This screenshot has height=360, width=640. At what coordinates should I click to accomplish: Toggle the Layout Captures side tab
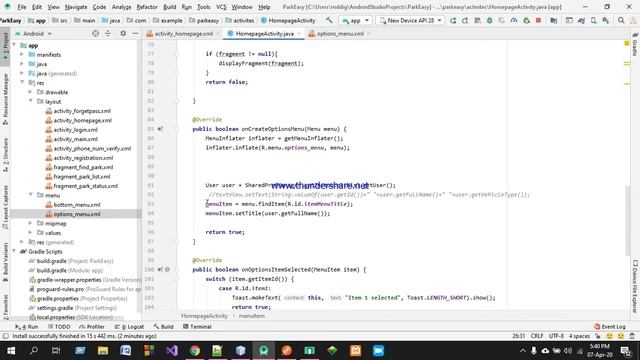tap(5, 207)
